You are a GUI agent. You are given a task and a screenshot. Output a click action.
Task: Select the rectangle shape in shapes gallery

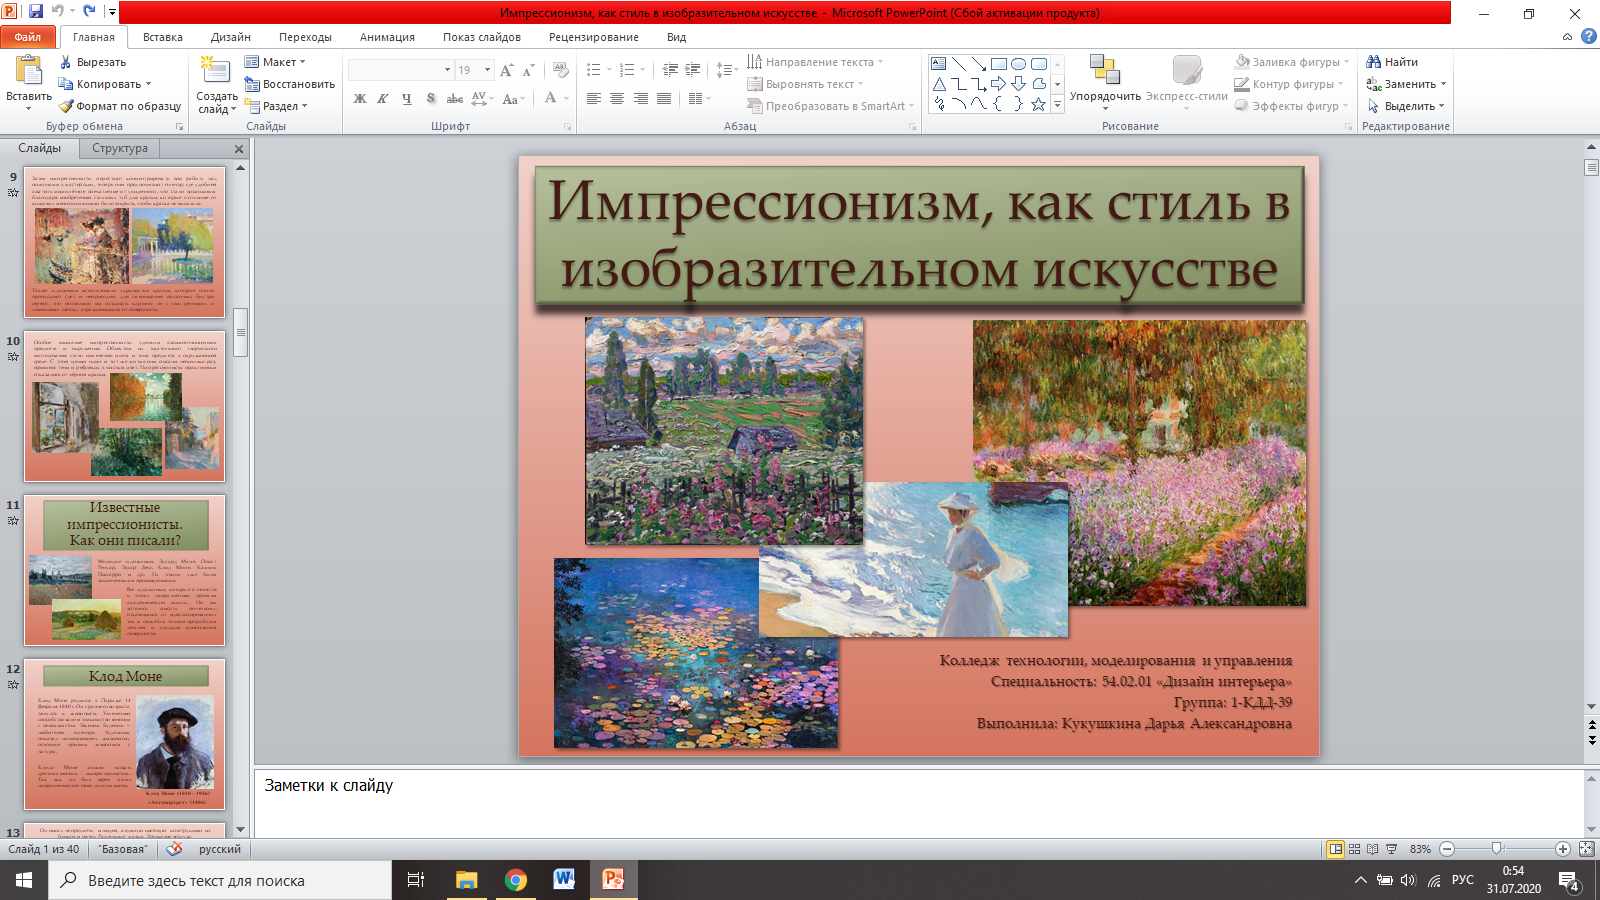coord(998,63)
